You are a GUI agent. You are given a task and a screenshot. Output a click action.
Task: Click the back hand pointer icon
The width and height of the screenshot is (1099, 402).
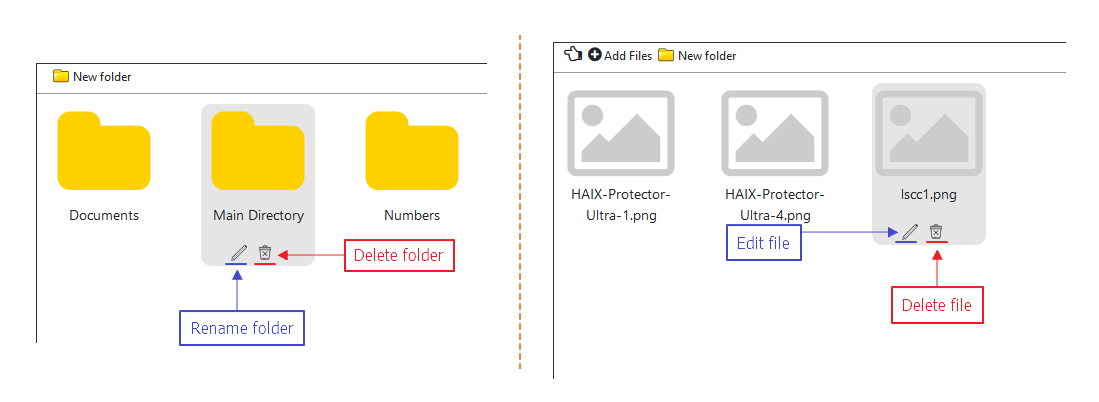click(573, 55)
